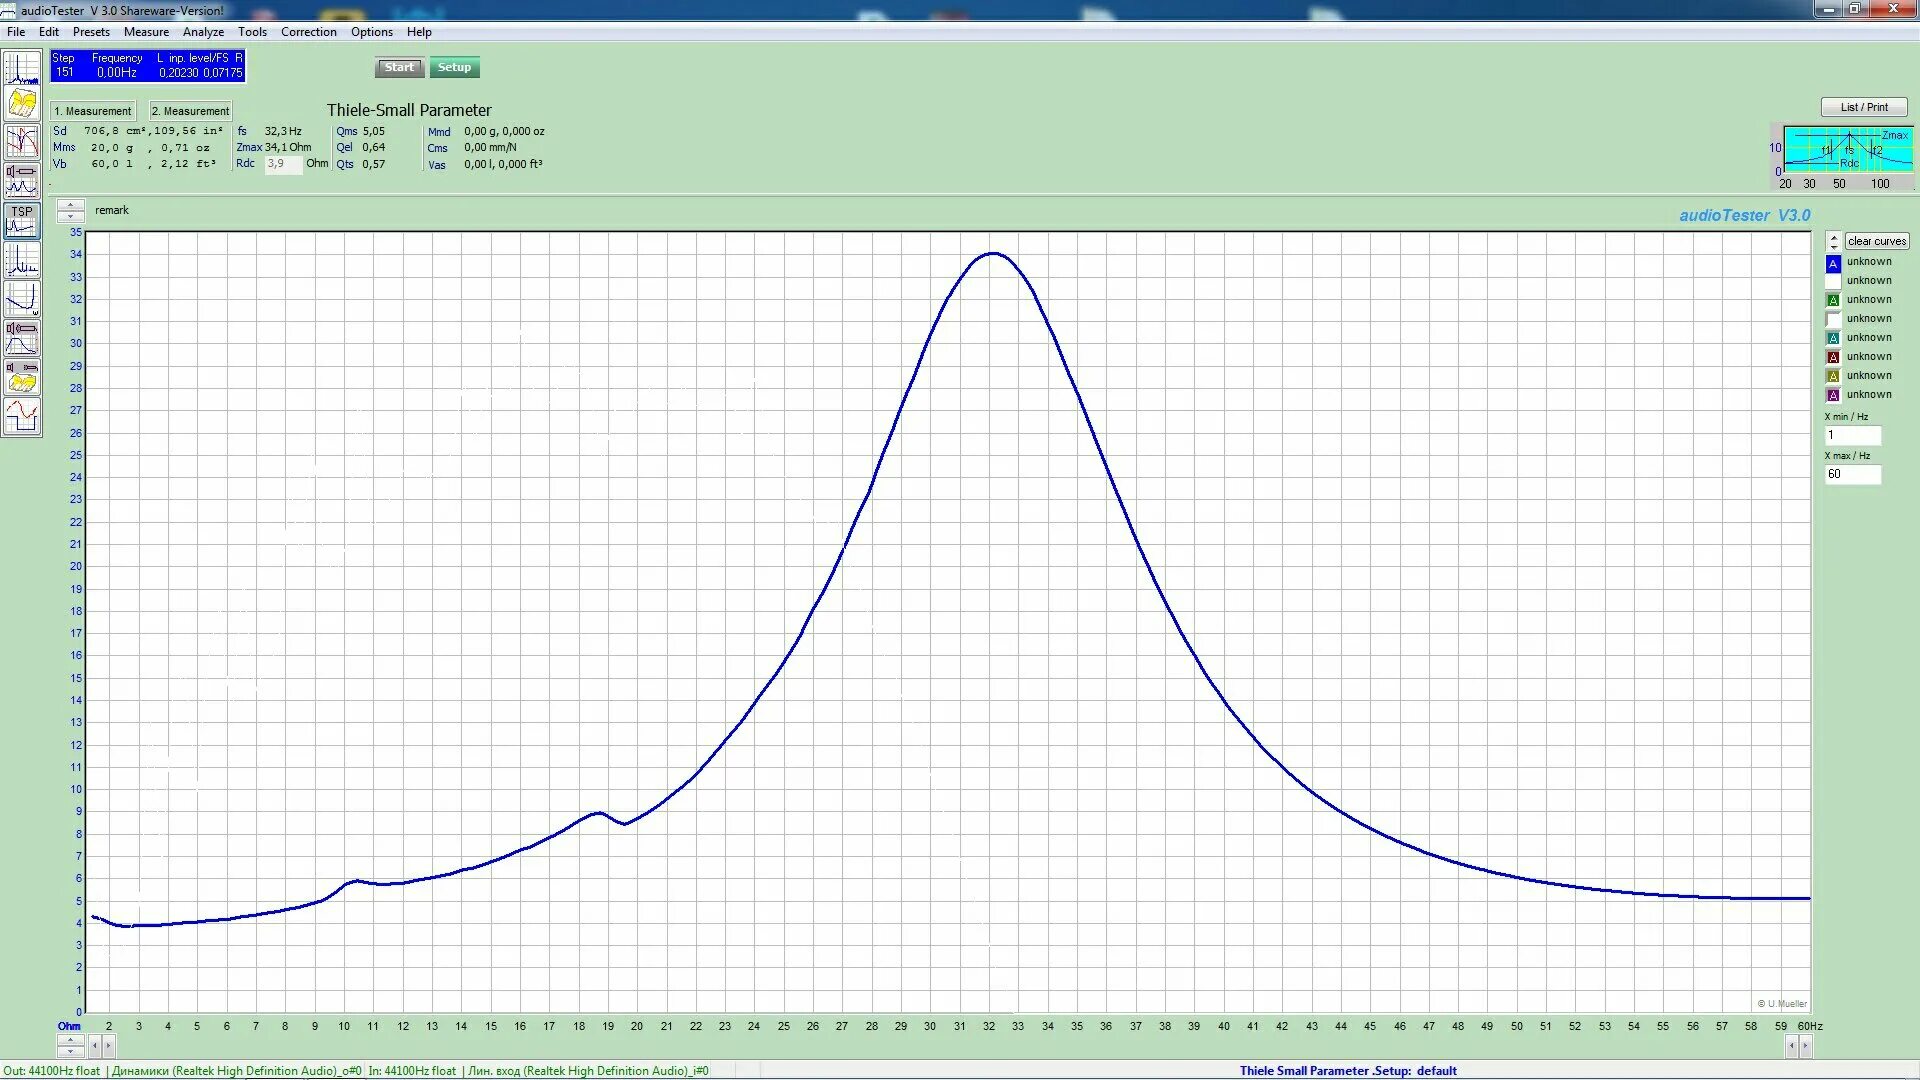
Task: Click the TSP Thiele-Small parameter icon
Action: coord(21,220)
